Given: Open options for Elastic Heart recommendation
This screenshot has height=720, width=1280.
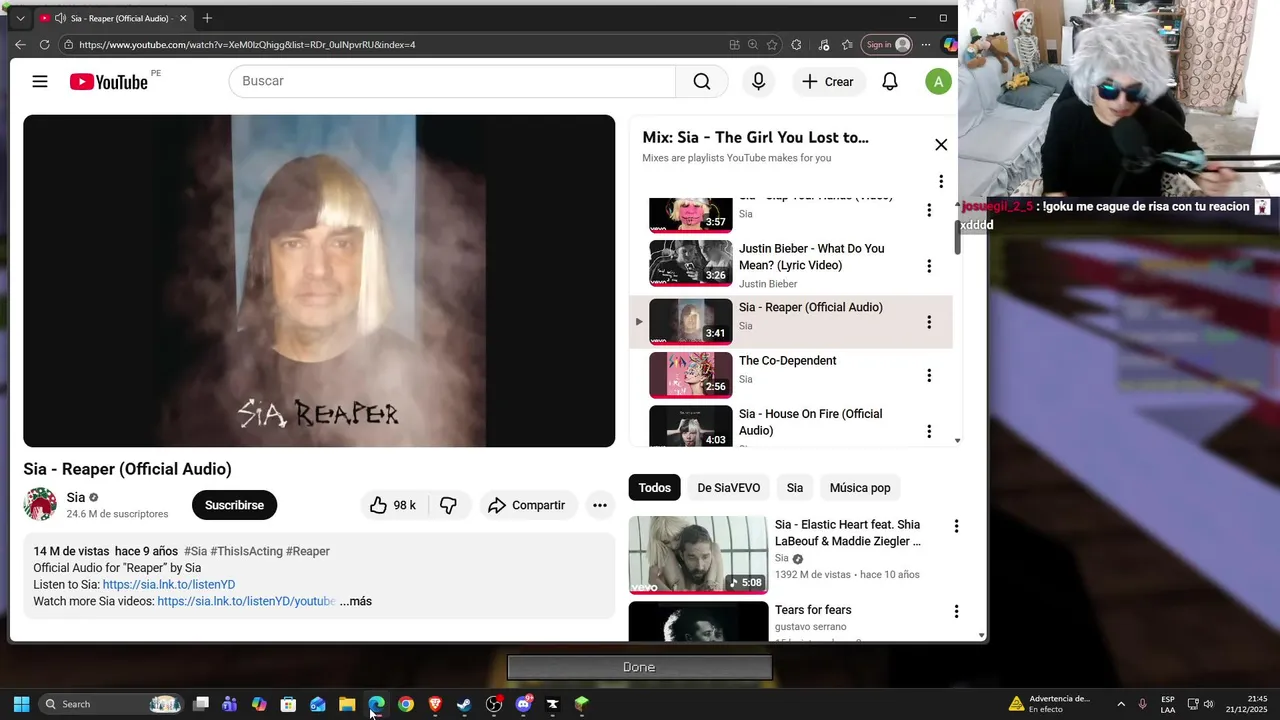Looking at the screenshot, I should [956, 526].
